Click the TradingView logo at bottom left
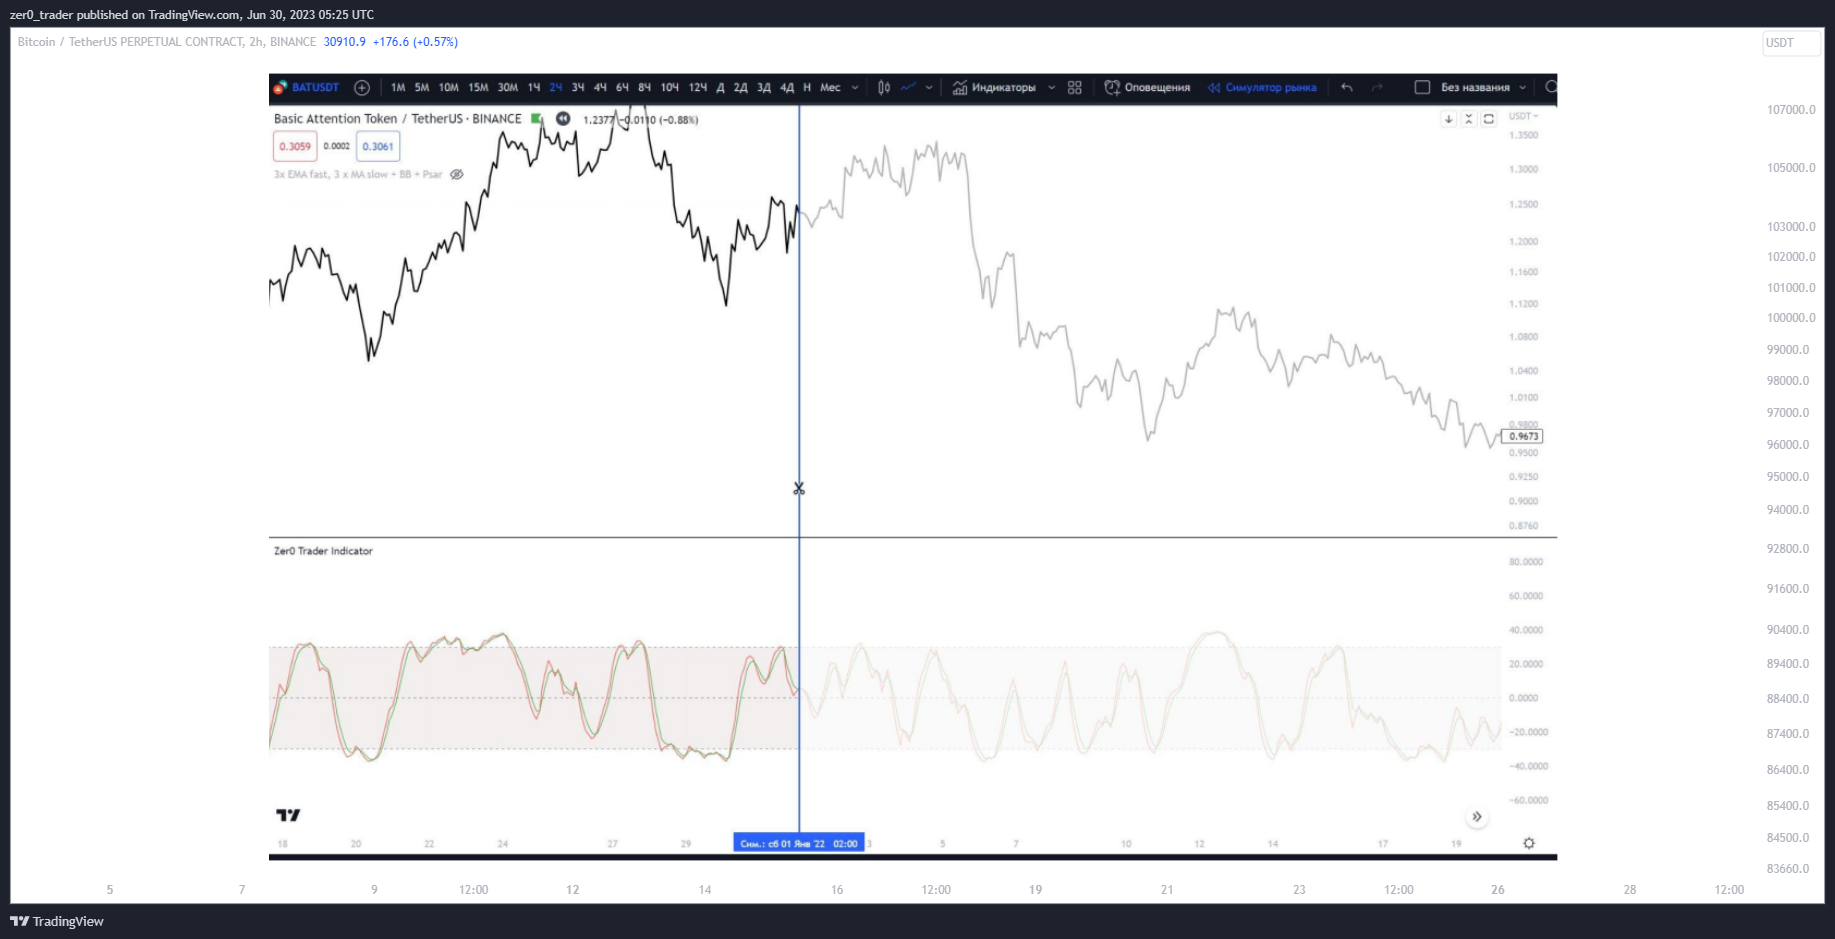The height and width of the screenshot is (939, 1835). coord(57,921)
